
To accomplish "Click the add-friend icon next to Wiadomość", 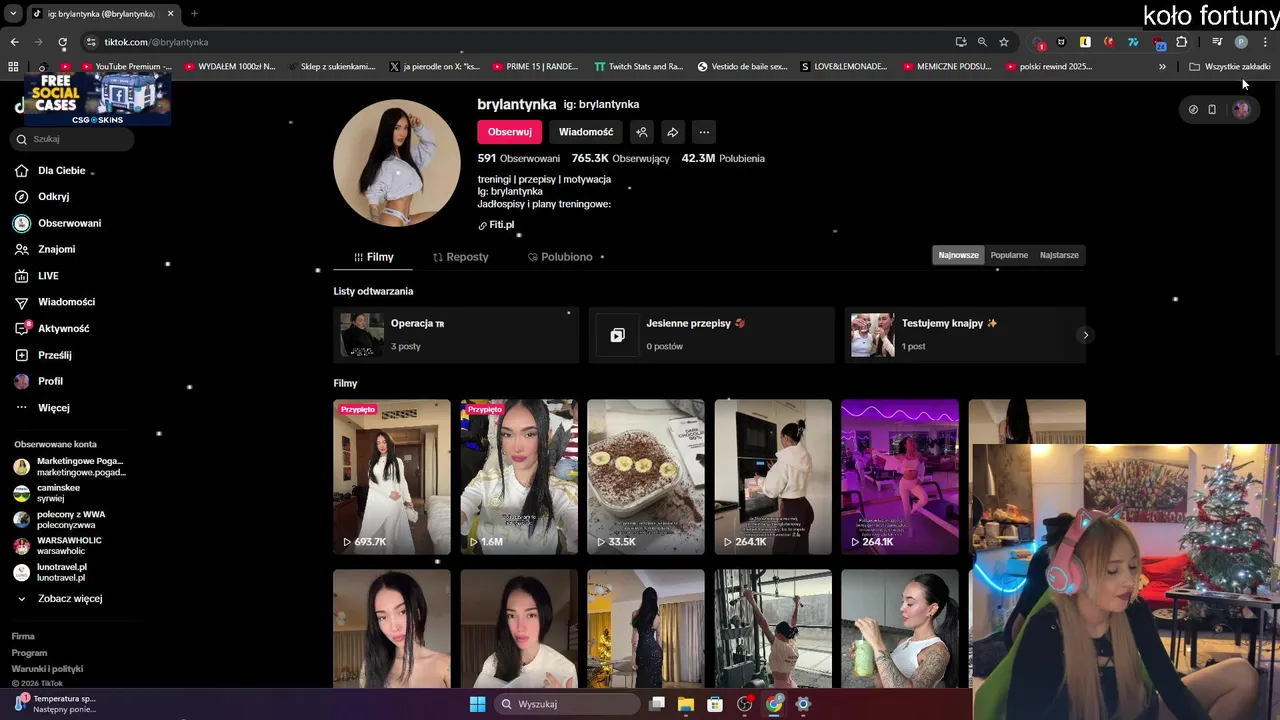I will tap(642, 132).
